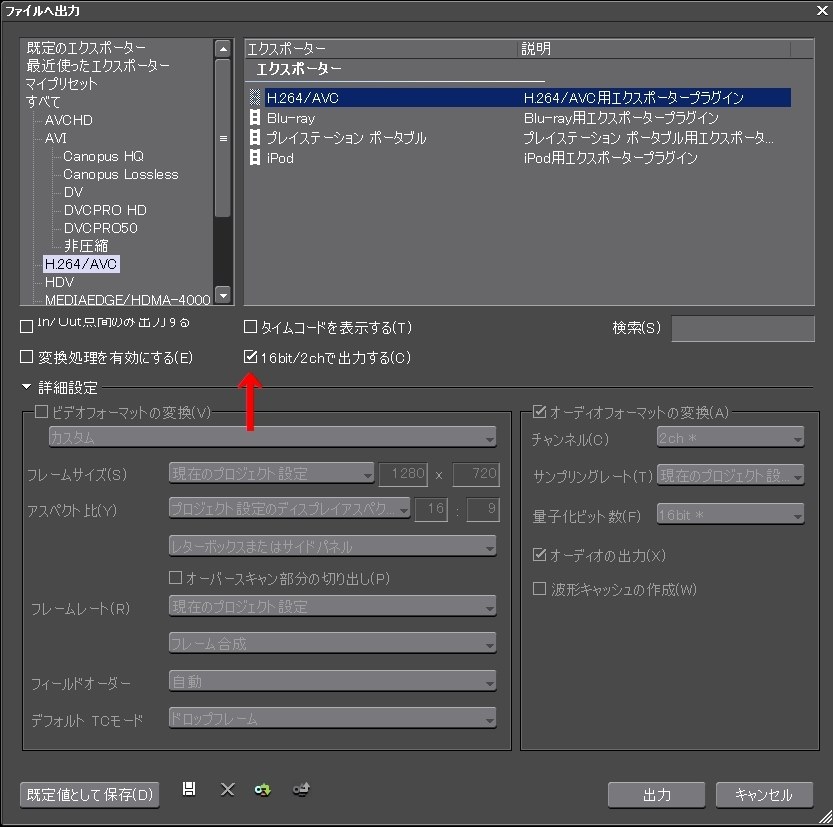
Task: Click the 出力 button
Action: (x=657, y=795)
